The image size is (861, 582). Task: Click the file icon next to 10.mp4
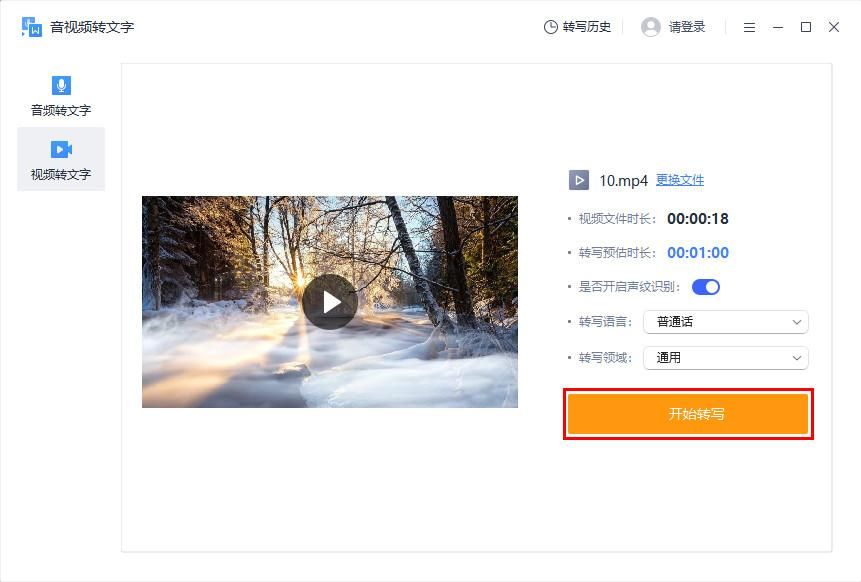[x=579, y=180]
